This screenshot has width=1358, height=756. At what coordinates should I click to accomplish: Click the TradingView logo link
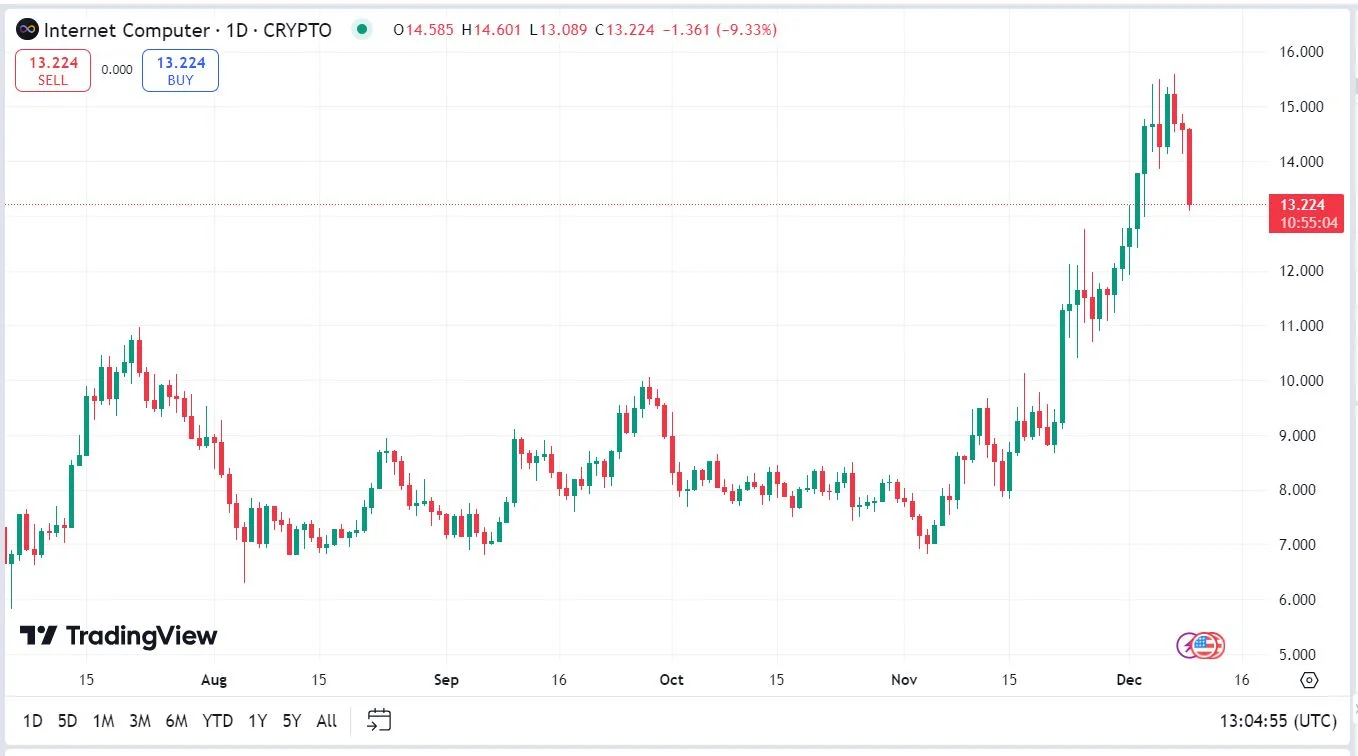point(118,636)
